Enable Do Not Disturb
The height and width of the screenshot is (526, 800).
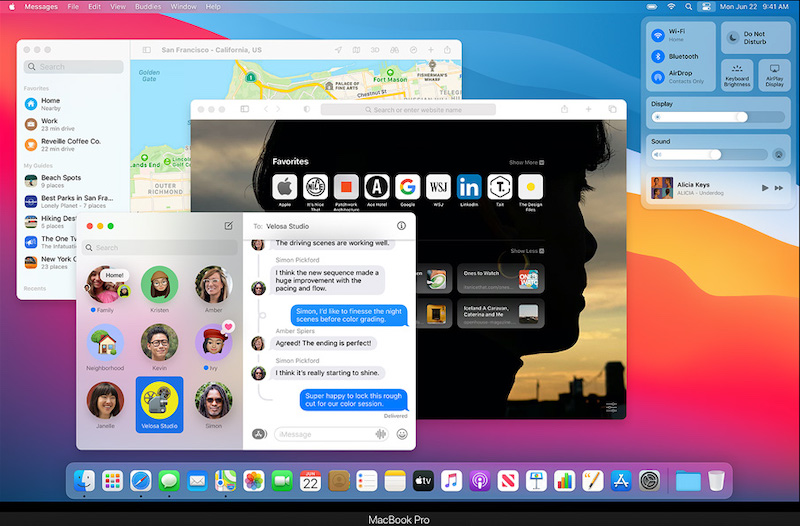[731, 37]
